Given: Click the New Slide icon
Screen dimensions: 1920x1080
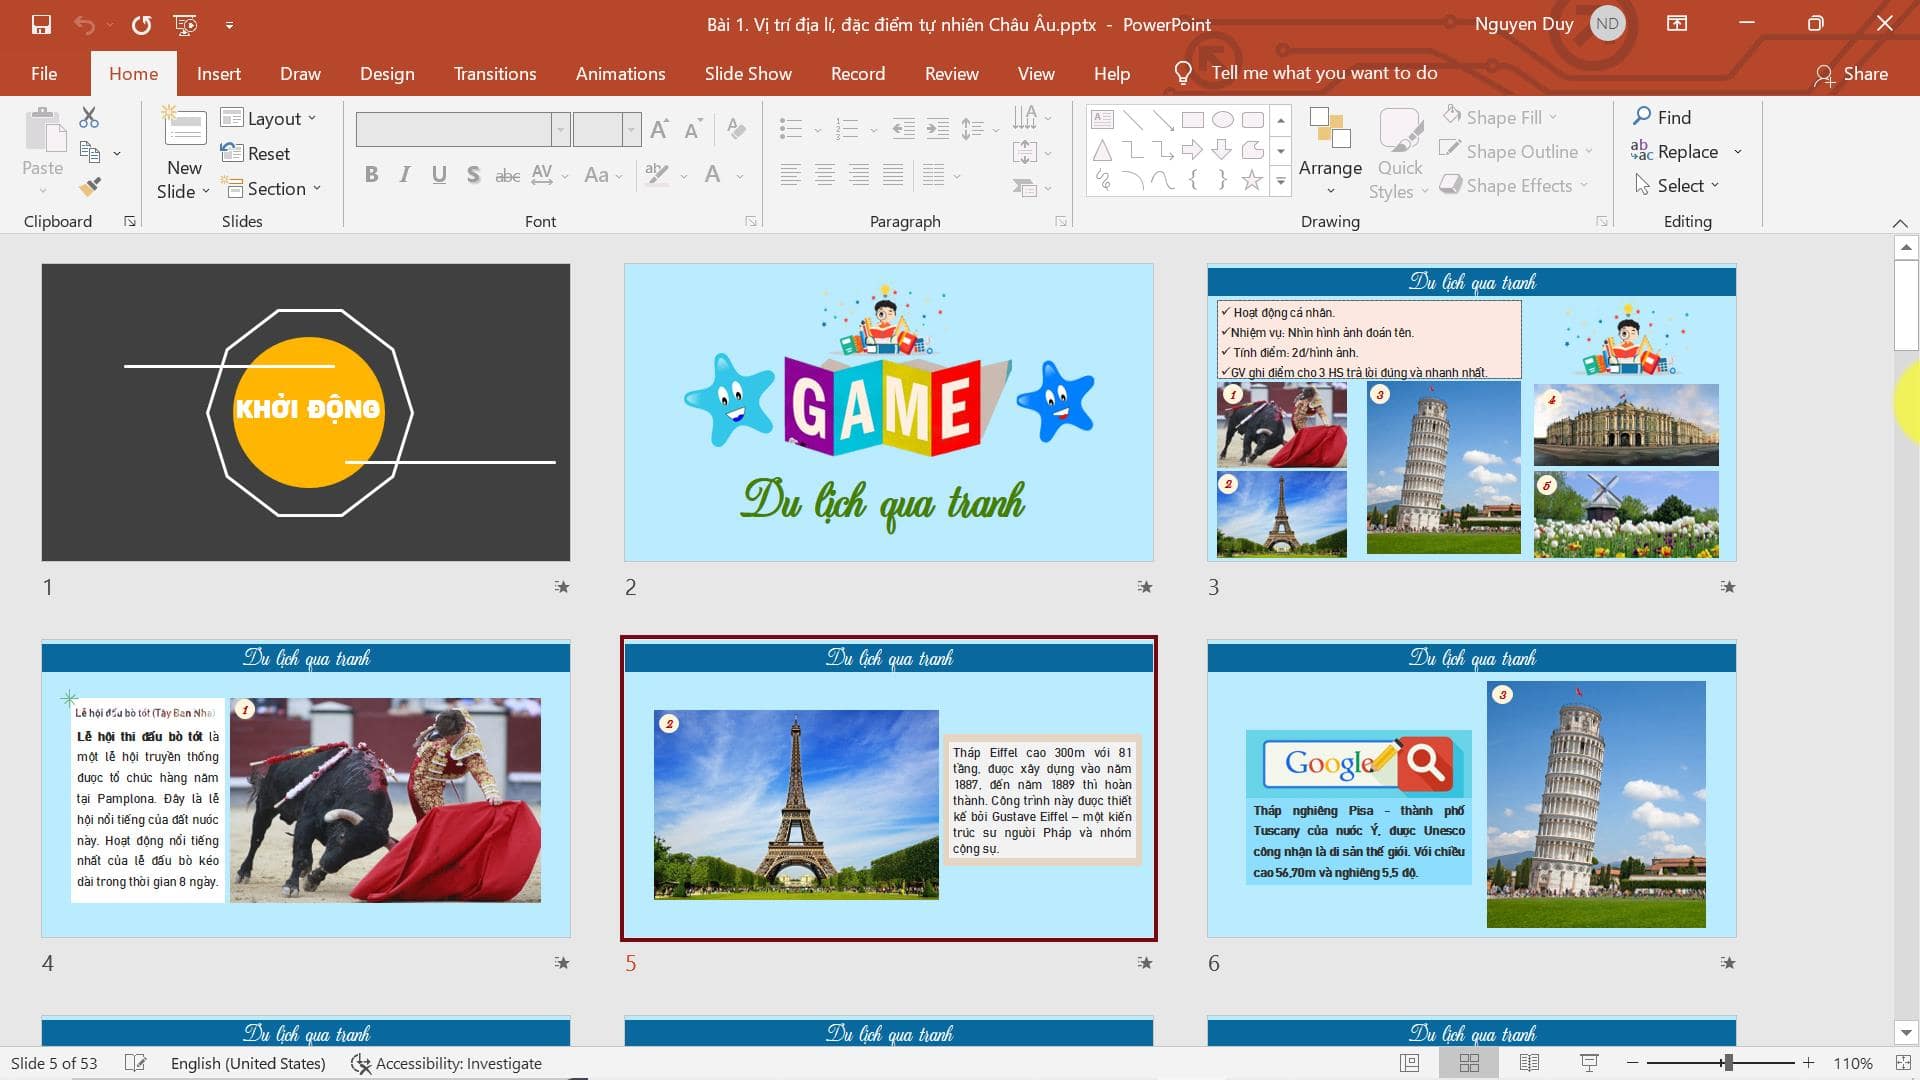Looking at the screenshot, I should click(184, 127).
